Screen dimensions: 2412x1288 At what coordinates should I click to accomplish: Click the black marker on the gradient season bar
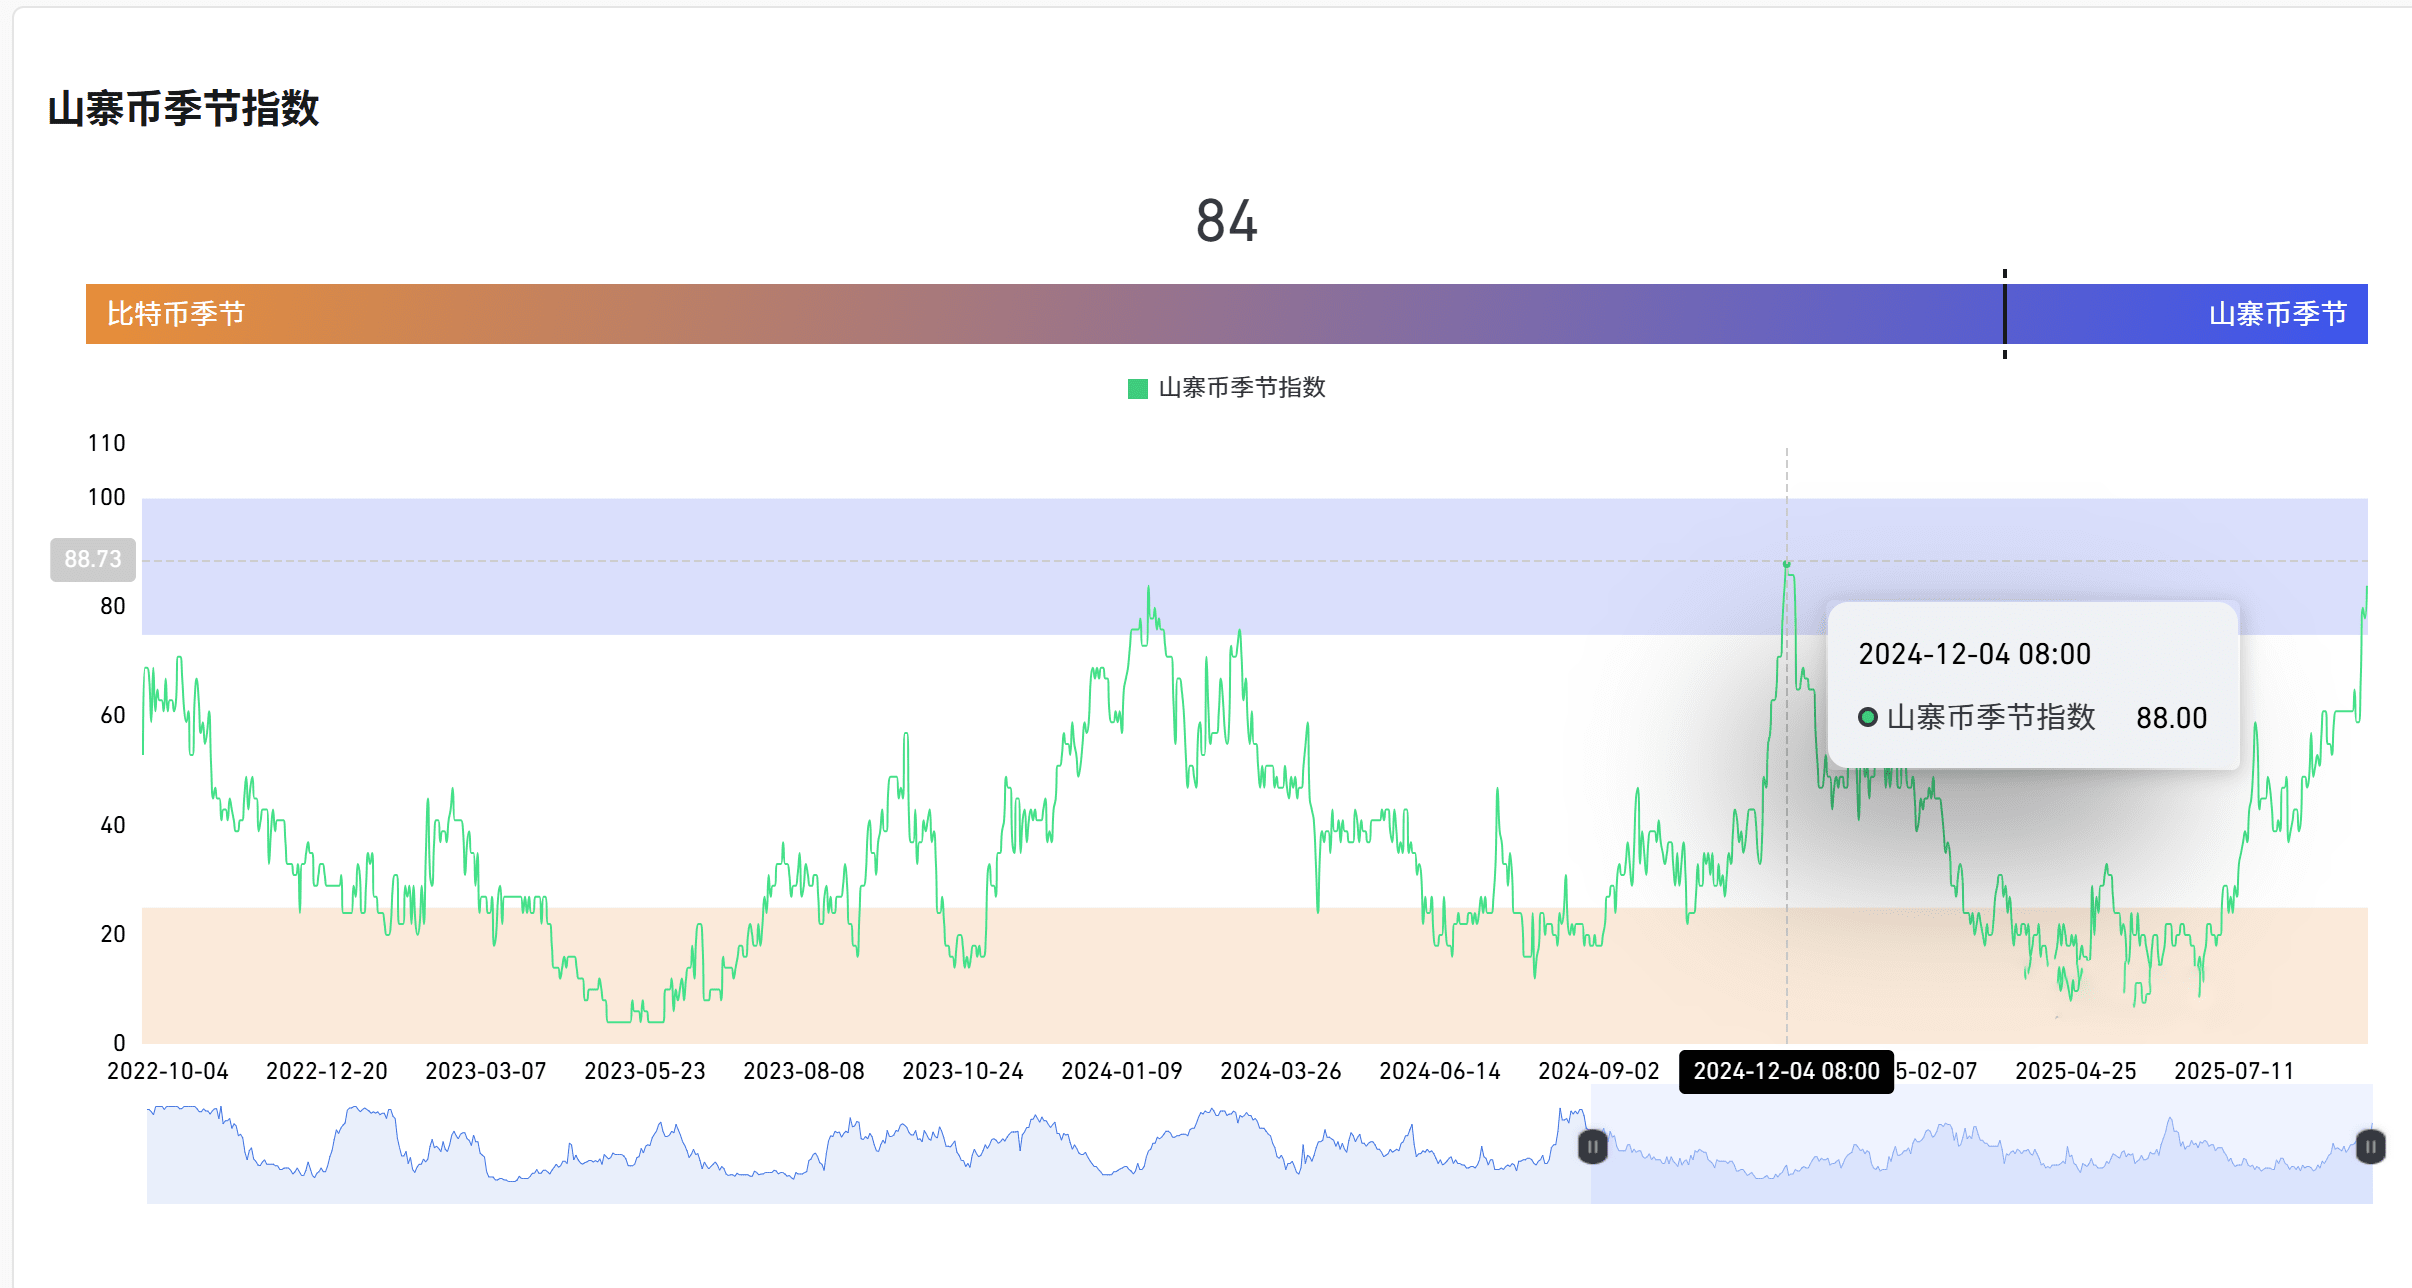coord(2004,313)
